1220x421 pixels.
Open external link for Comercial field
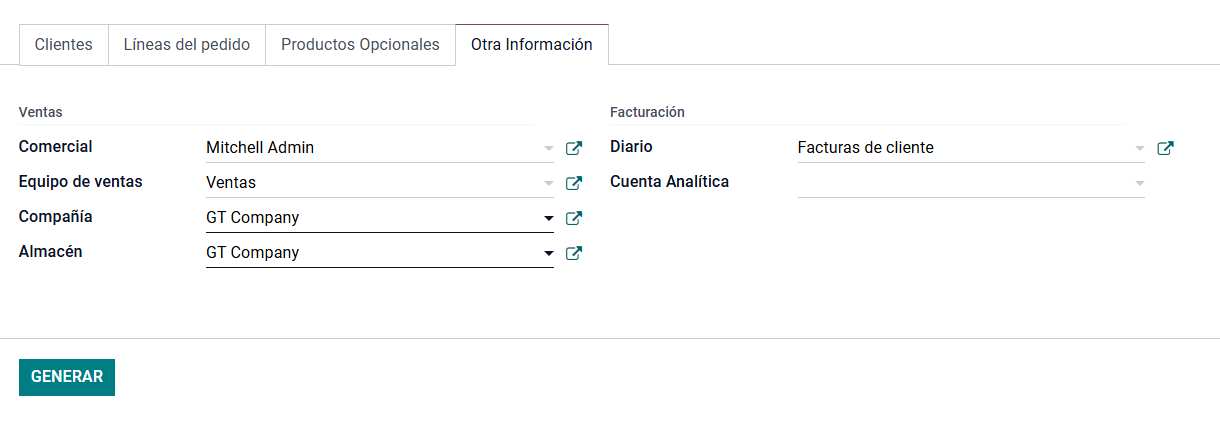(x=574, y=148)
